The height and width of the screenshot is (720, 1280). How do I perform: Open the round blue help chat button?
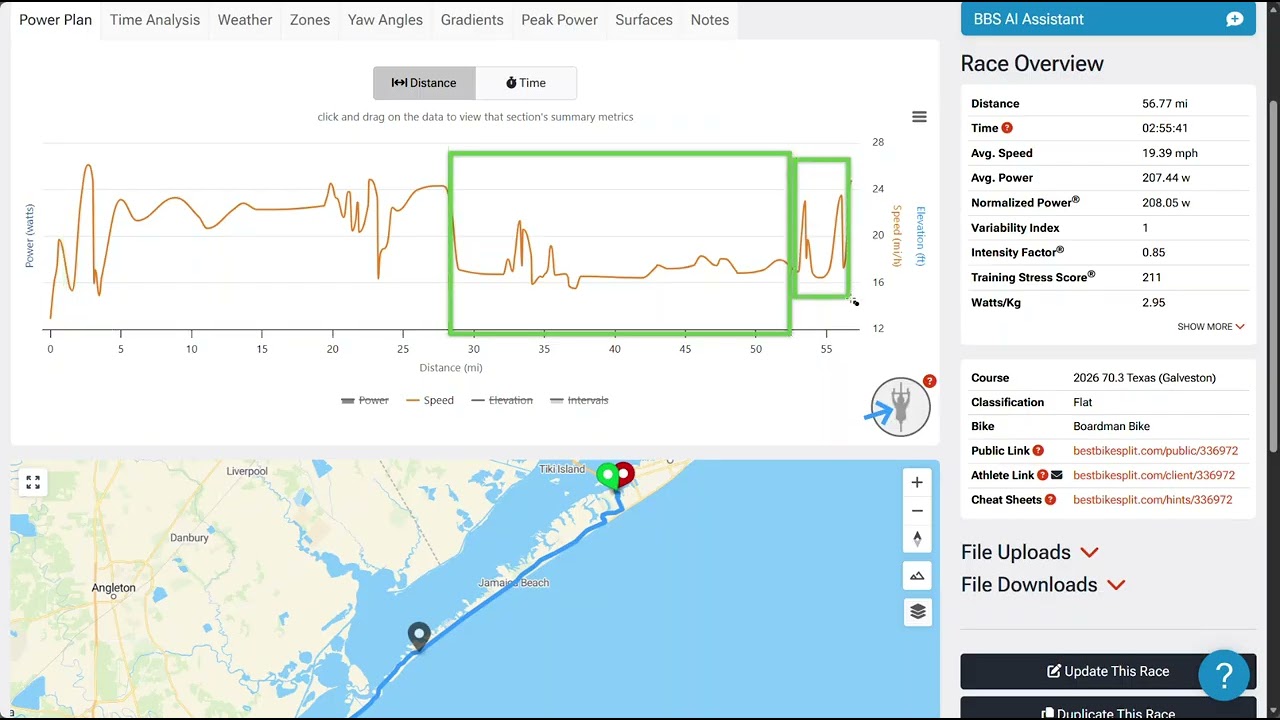(x=1223, y=675)
